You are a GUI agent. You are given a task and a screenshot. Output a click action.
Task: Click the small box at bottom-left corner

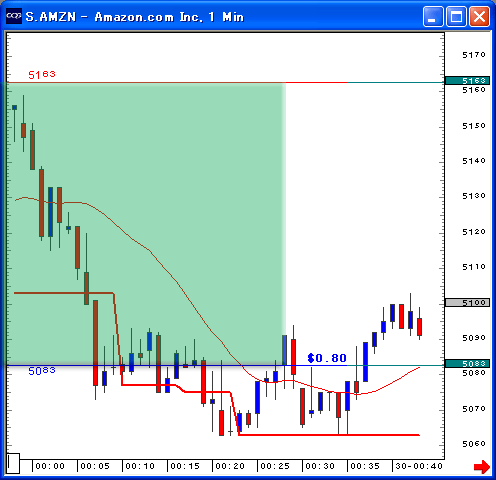coord(13,463)
